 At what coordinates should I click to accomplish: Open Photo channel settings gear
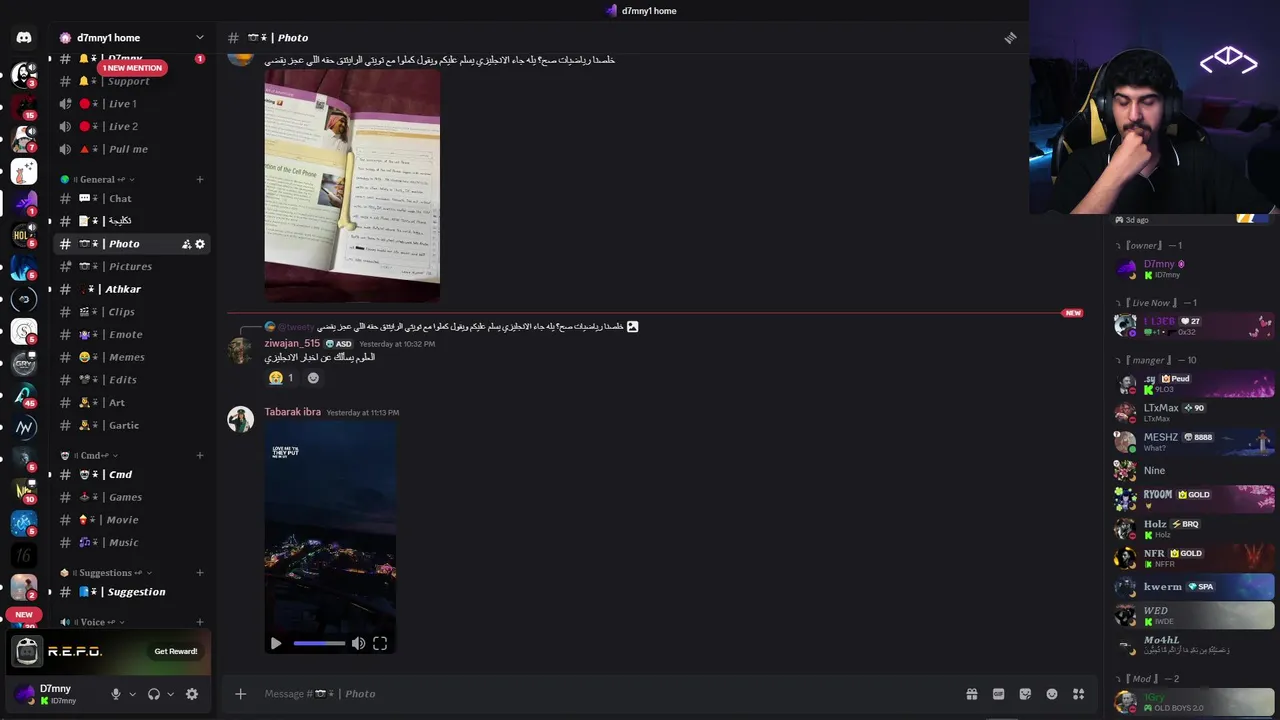point(200,244)
